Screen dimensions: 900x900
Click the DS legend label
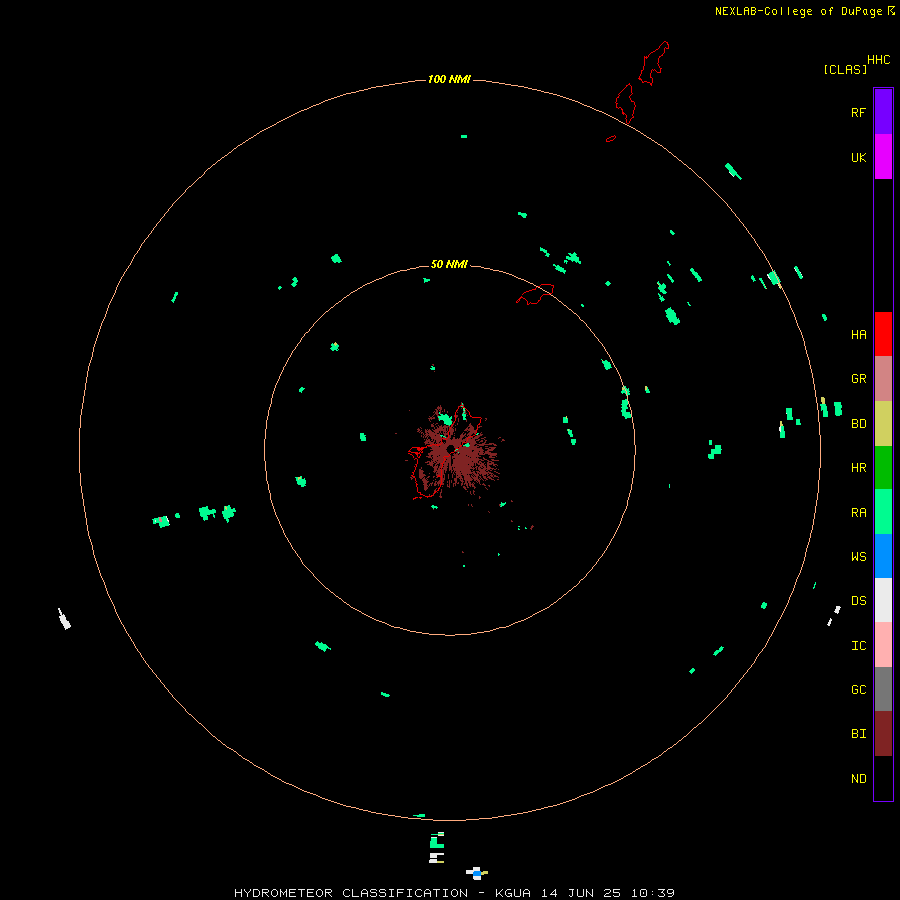(858, 601)
